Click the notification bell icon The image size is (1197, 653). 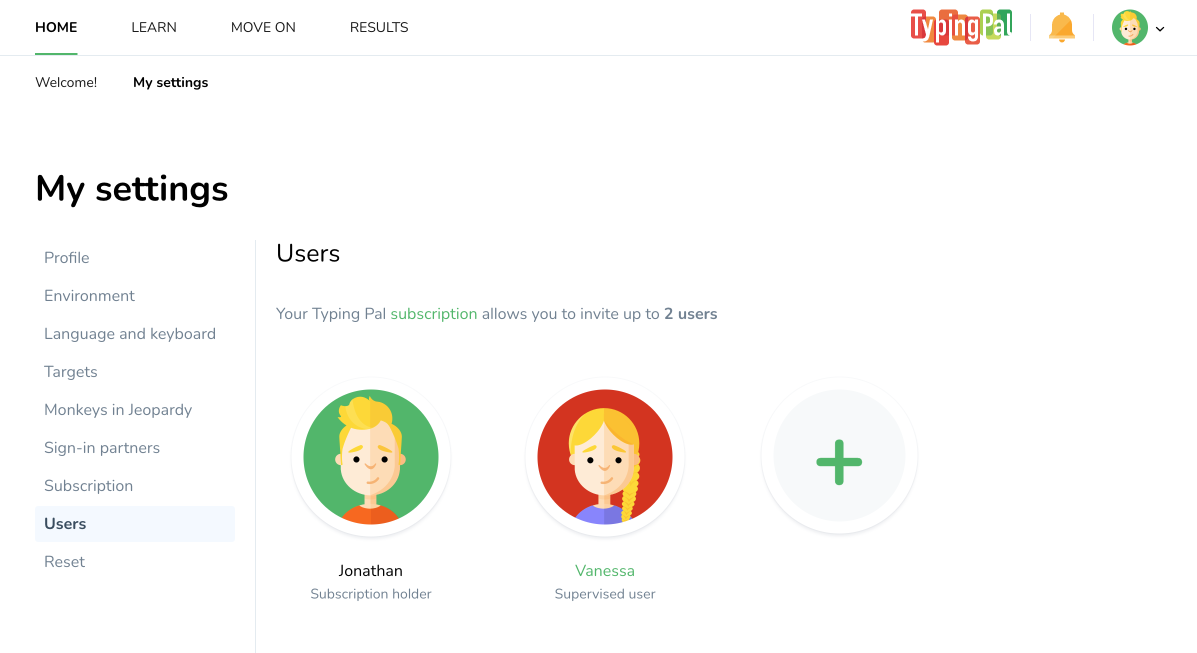point(1061,28)
